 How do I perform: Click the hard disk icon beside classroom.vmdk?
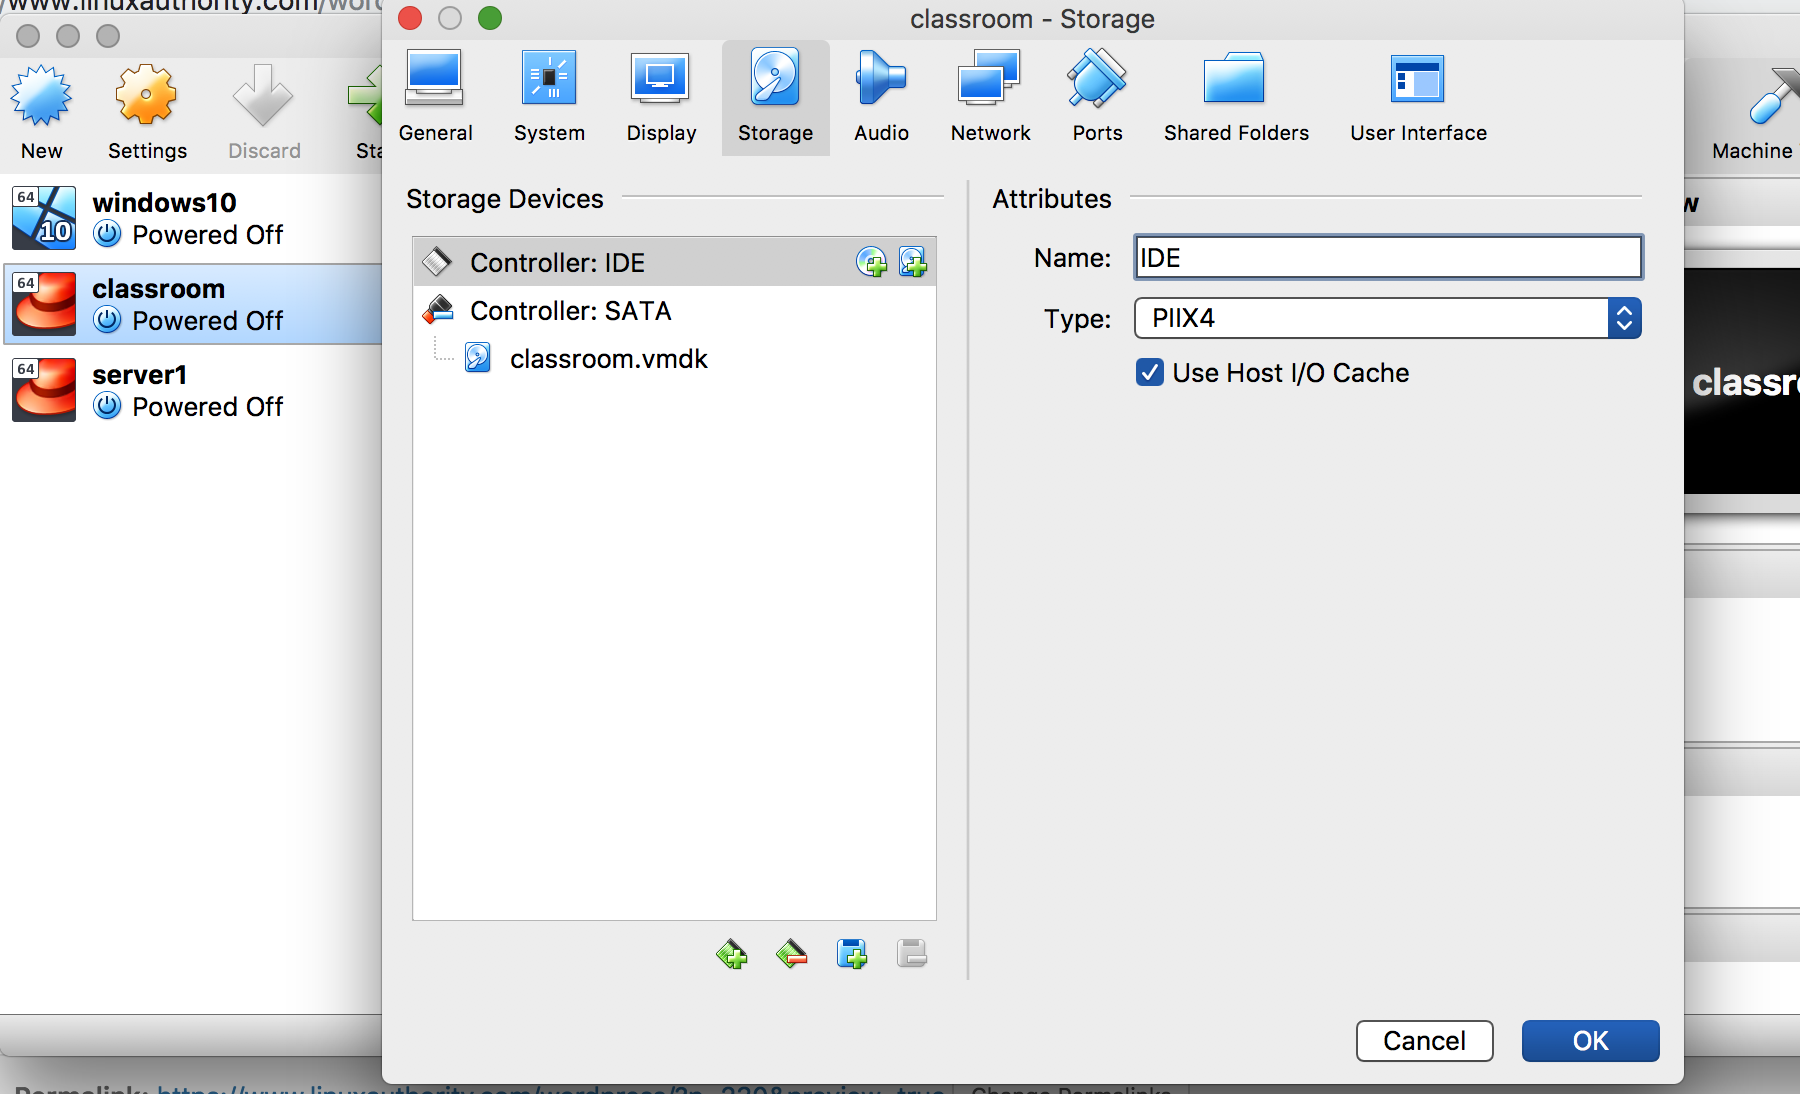(x=478, y=358)
